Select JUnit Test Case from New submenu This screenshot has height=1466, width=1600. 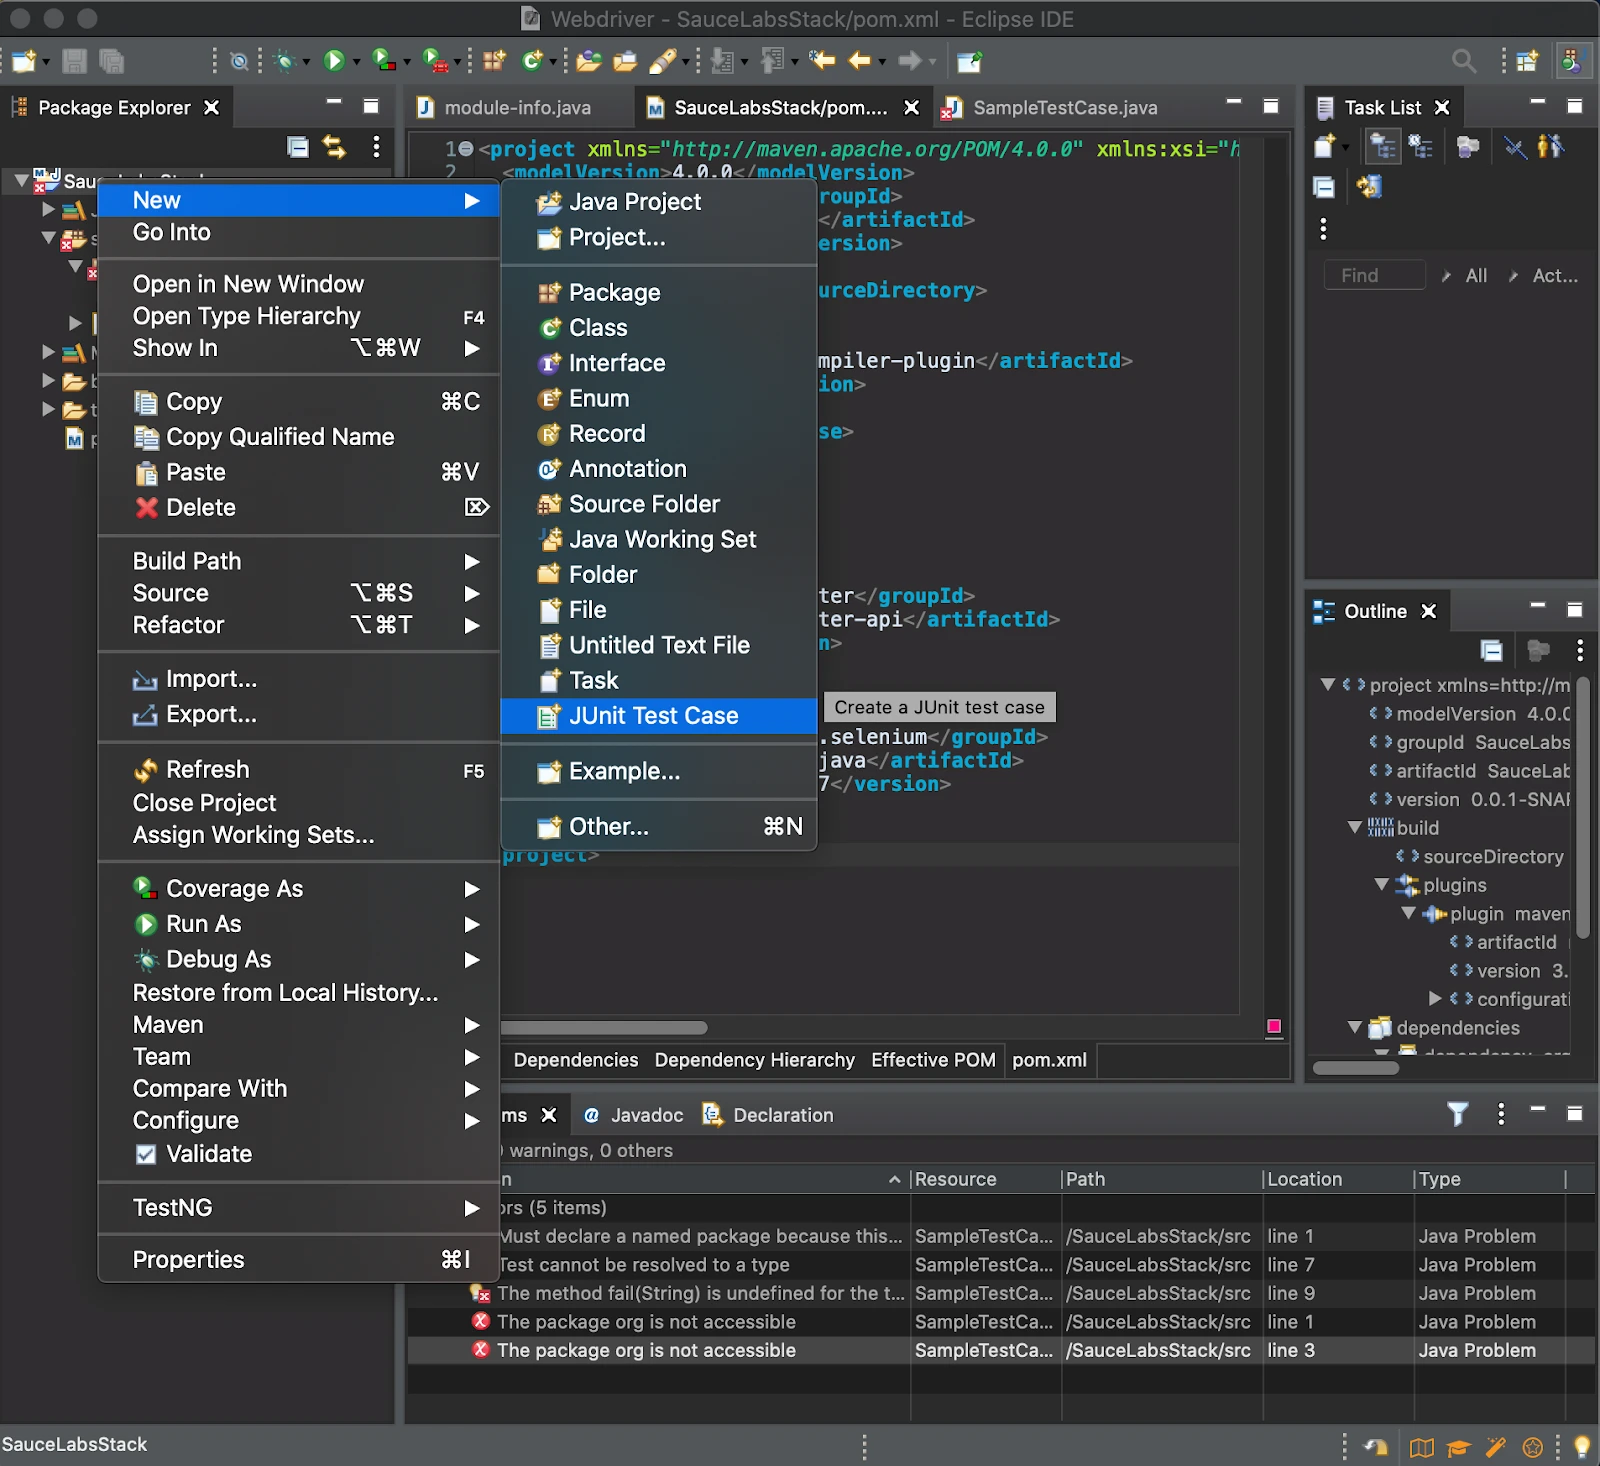(x=653, y=716)
